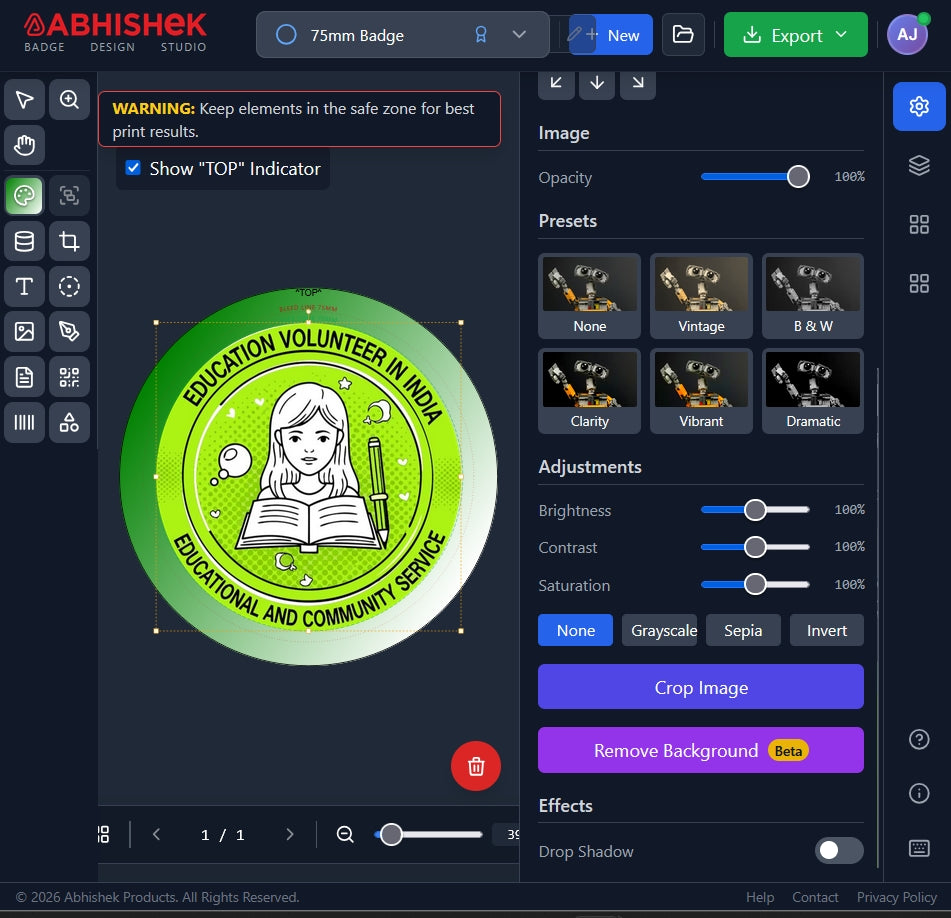Image resolution: width=951 pixels, height=918 pixels.
Task: Open the Layers panel in right sidebar
Action: 918,165
